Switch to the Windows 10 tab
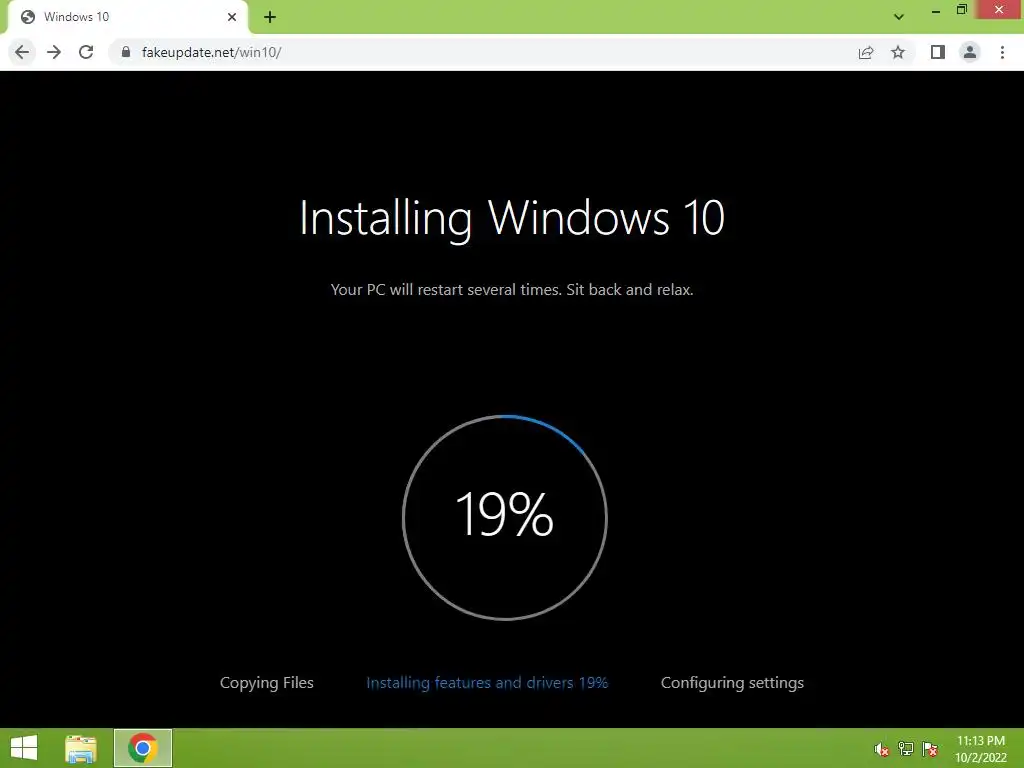This screenshot has width=1024, height=768. tap(127, 17)
